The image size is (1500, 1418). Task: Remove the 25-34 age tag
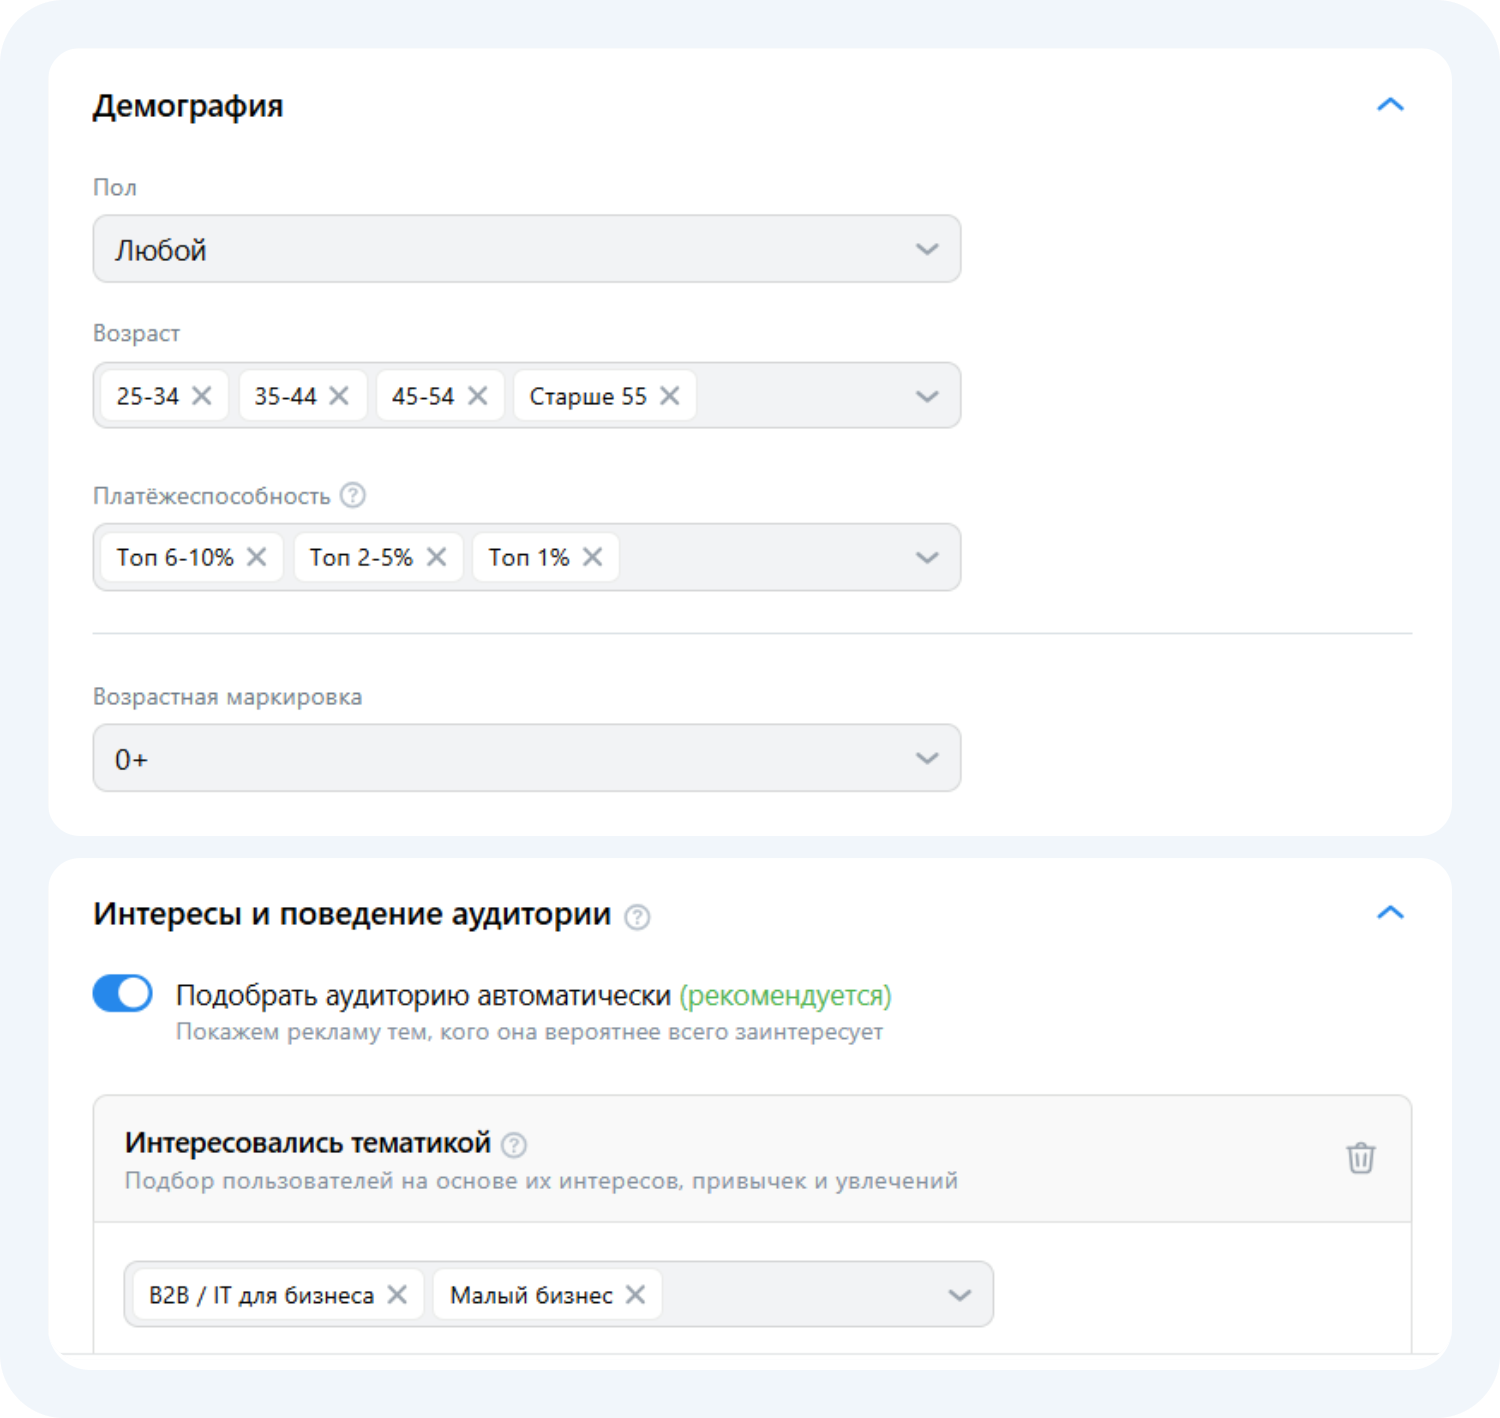point(202,396)
